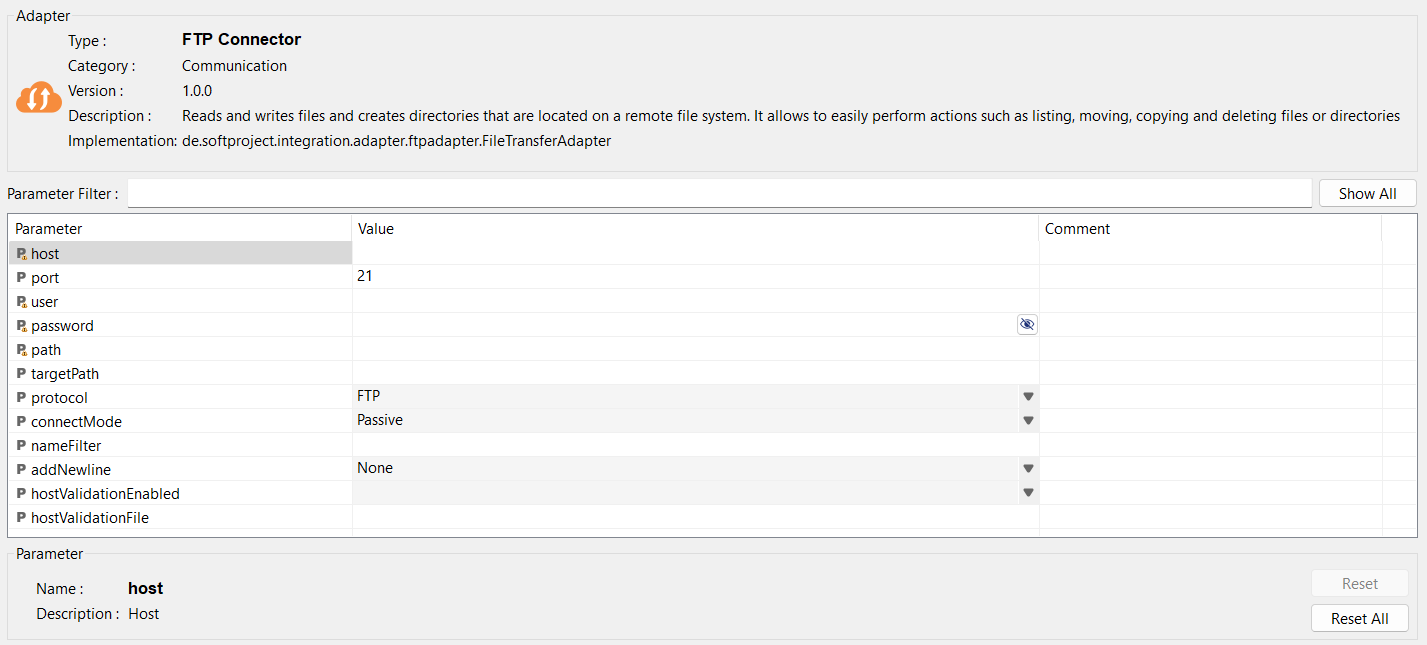Open the addNewline dropdown arrow

tap(1028, 469)
